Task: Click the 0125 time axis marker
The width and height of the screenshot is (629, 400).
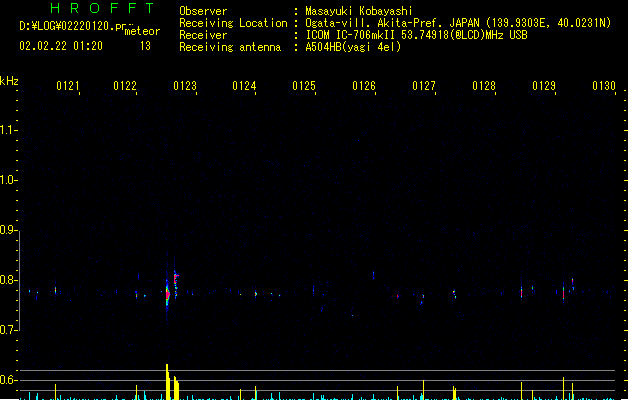Action: click(x=304, y=86)
